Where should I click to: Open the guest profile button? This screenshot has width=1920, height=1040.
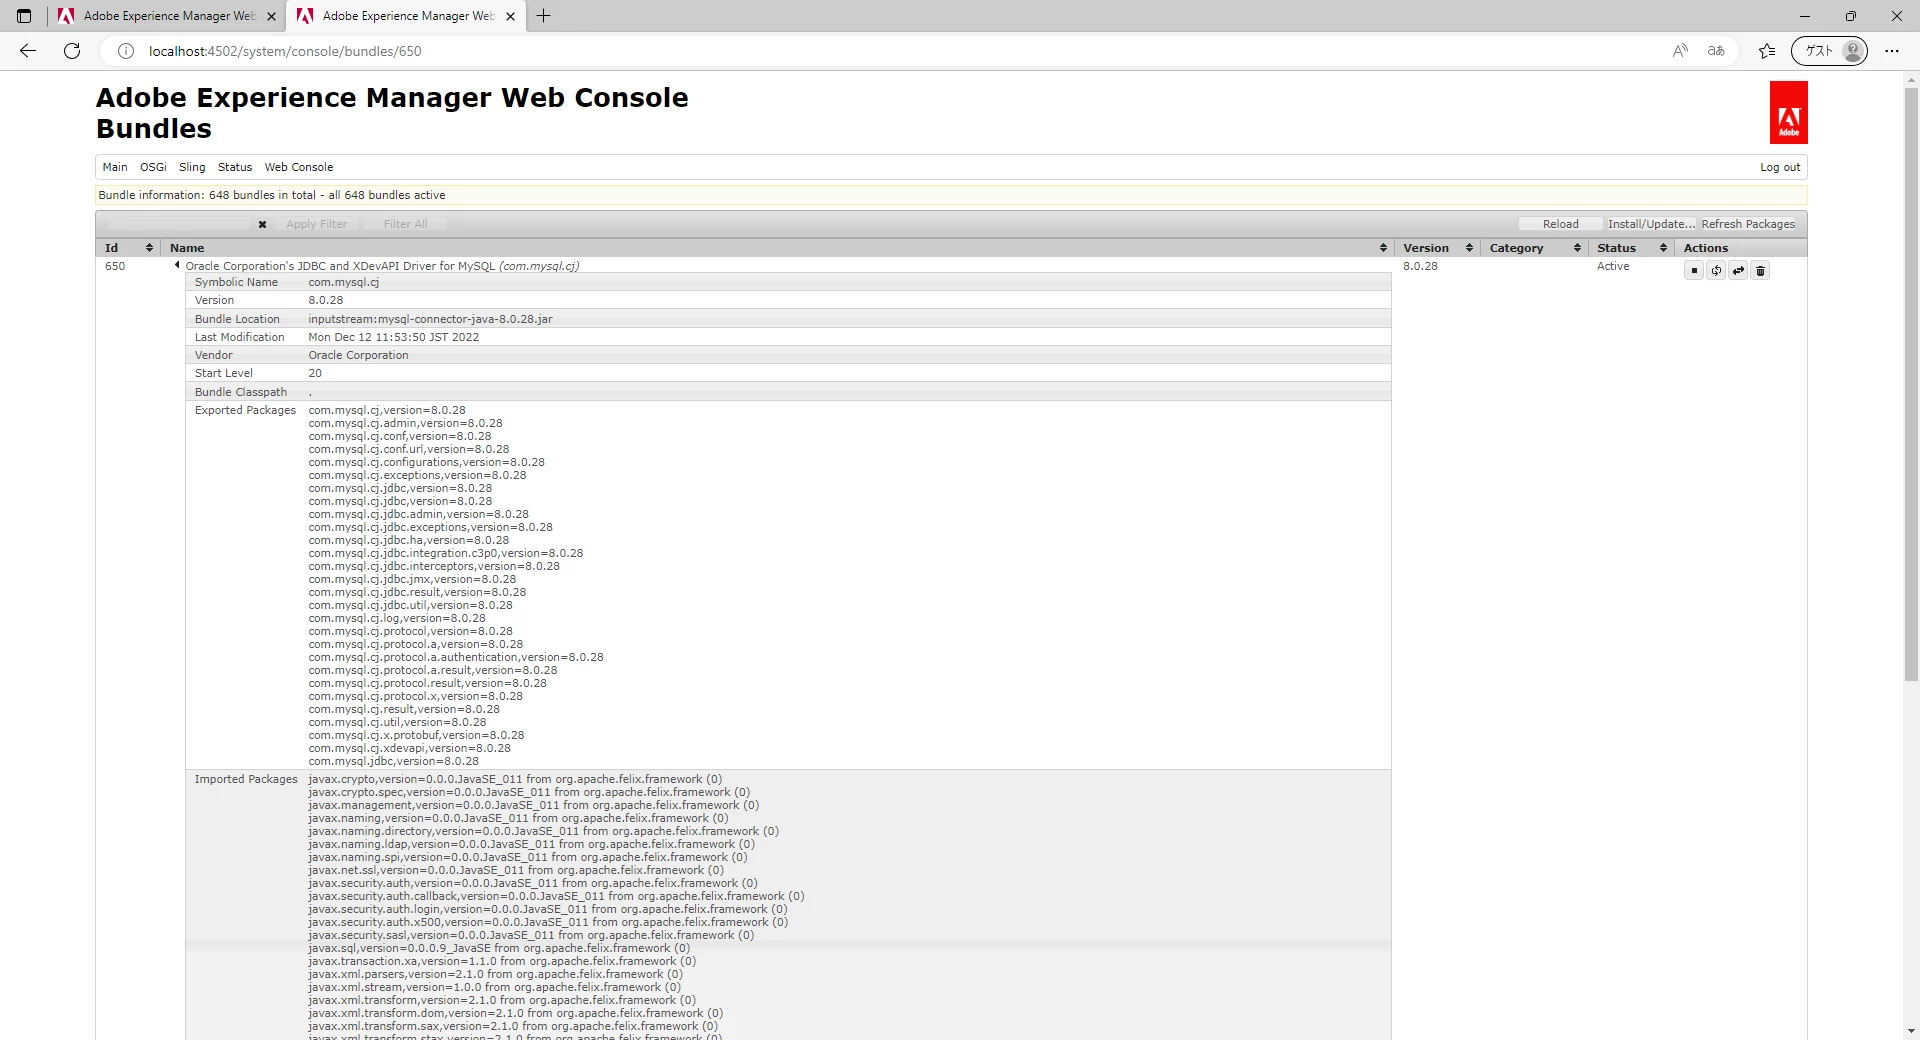click(1829, 51)
